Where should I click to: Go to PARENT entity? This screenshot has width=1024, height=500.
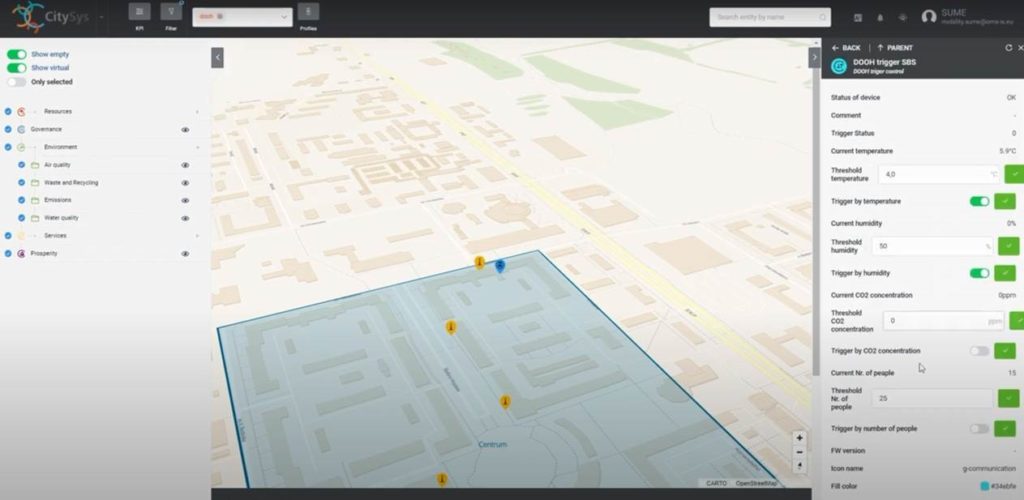(x=895, y=48)
